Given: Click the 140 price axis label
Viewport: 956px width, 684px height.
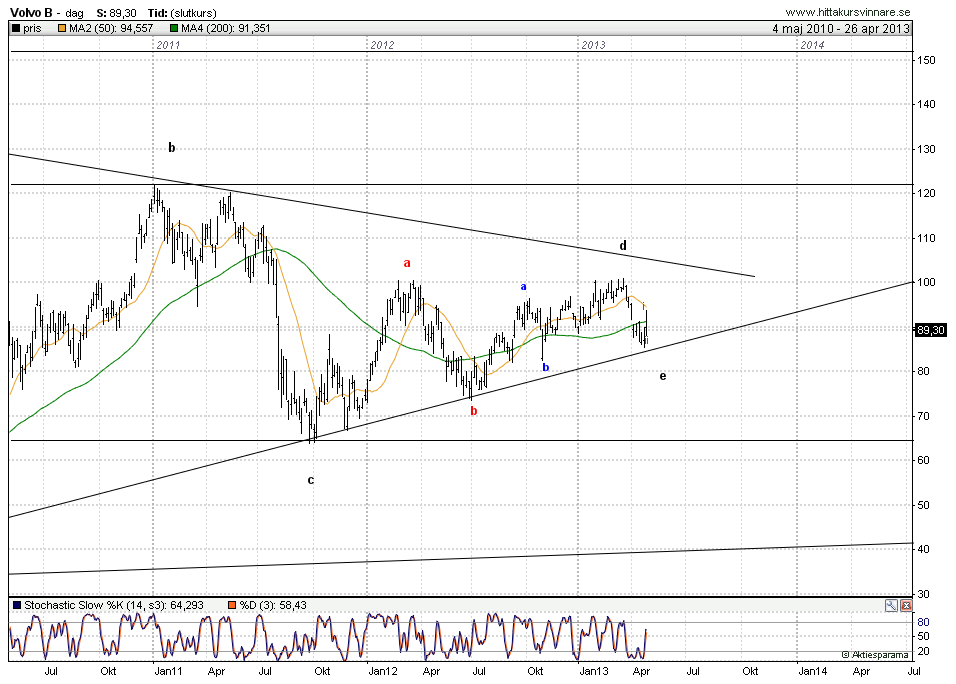Looking at the screenshot, I should 926,104.
